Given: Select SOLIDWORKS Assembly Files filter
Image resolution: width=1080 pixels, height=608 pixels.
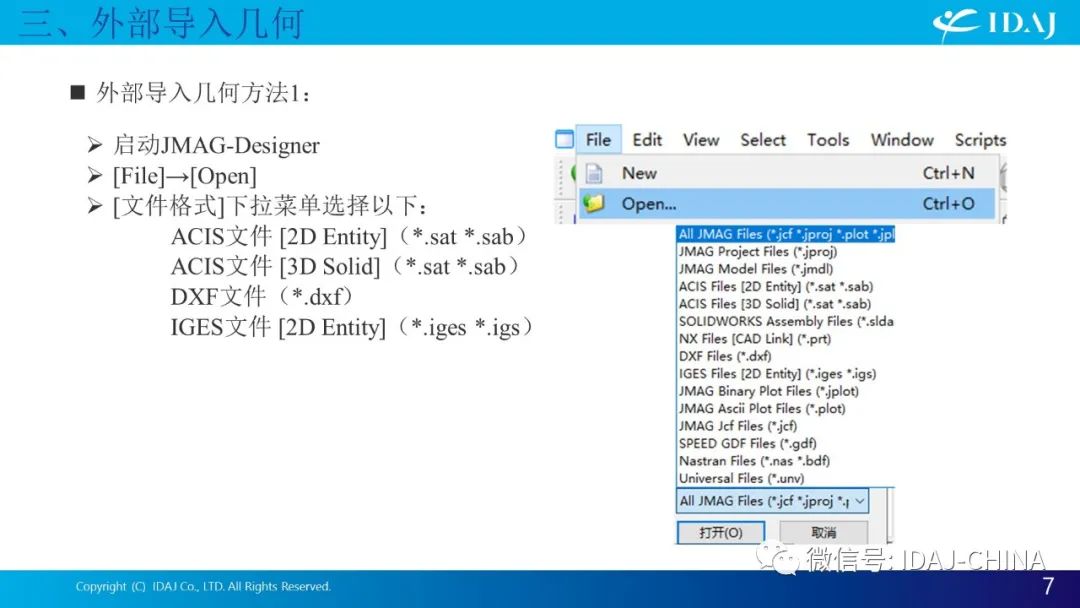Looking at the screenshot, I should coord(785,321).
